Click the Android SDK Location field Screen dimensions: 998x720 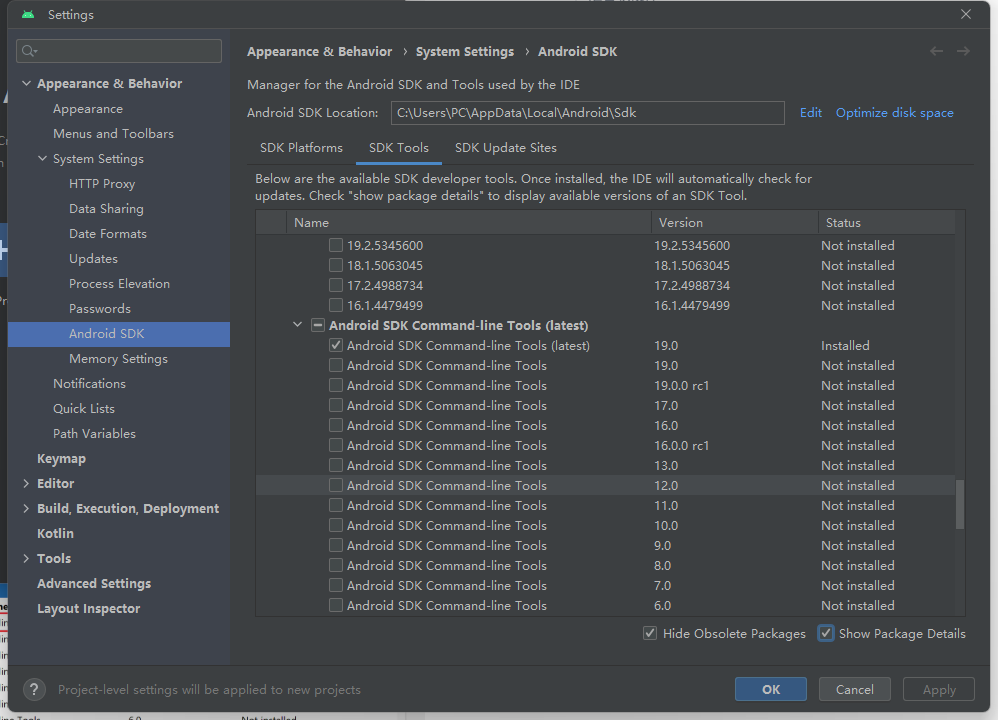click(x=587, y=113)
